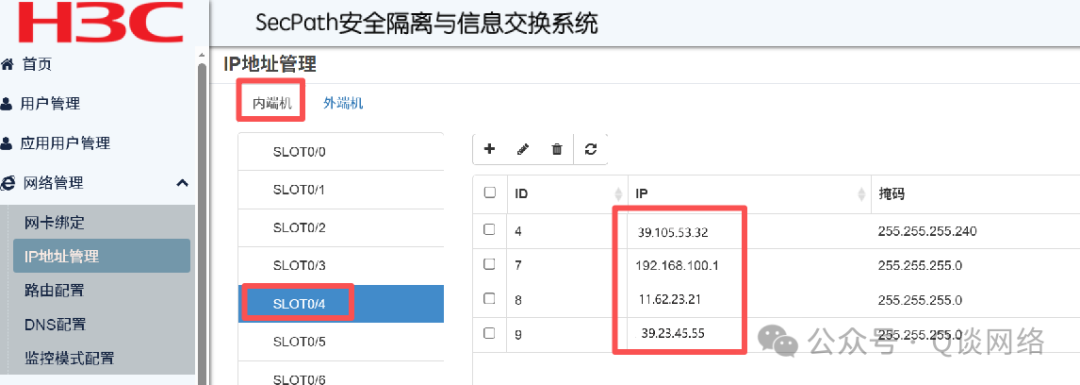This screenshot has height=385, width=1080.
Task: Open 网络管理 menu in sidebar
Action: (53, 183)
